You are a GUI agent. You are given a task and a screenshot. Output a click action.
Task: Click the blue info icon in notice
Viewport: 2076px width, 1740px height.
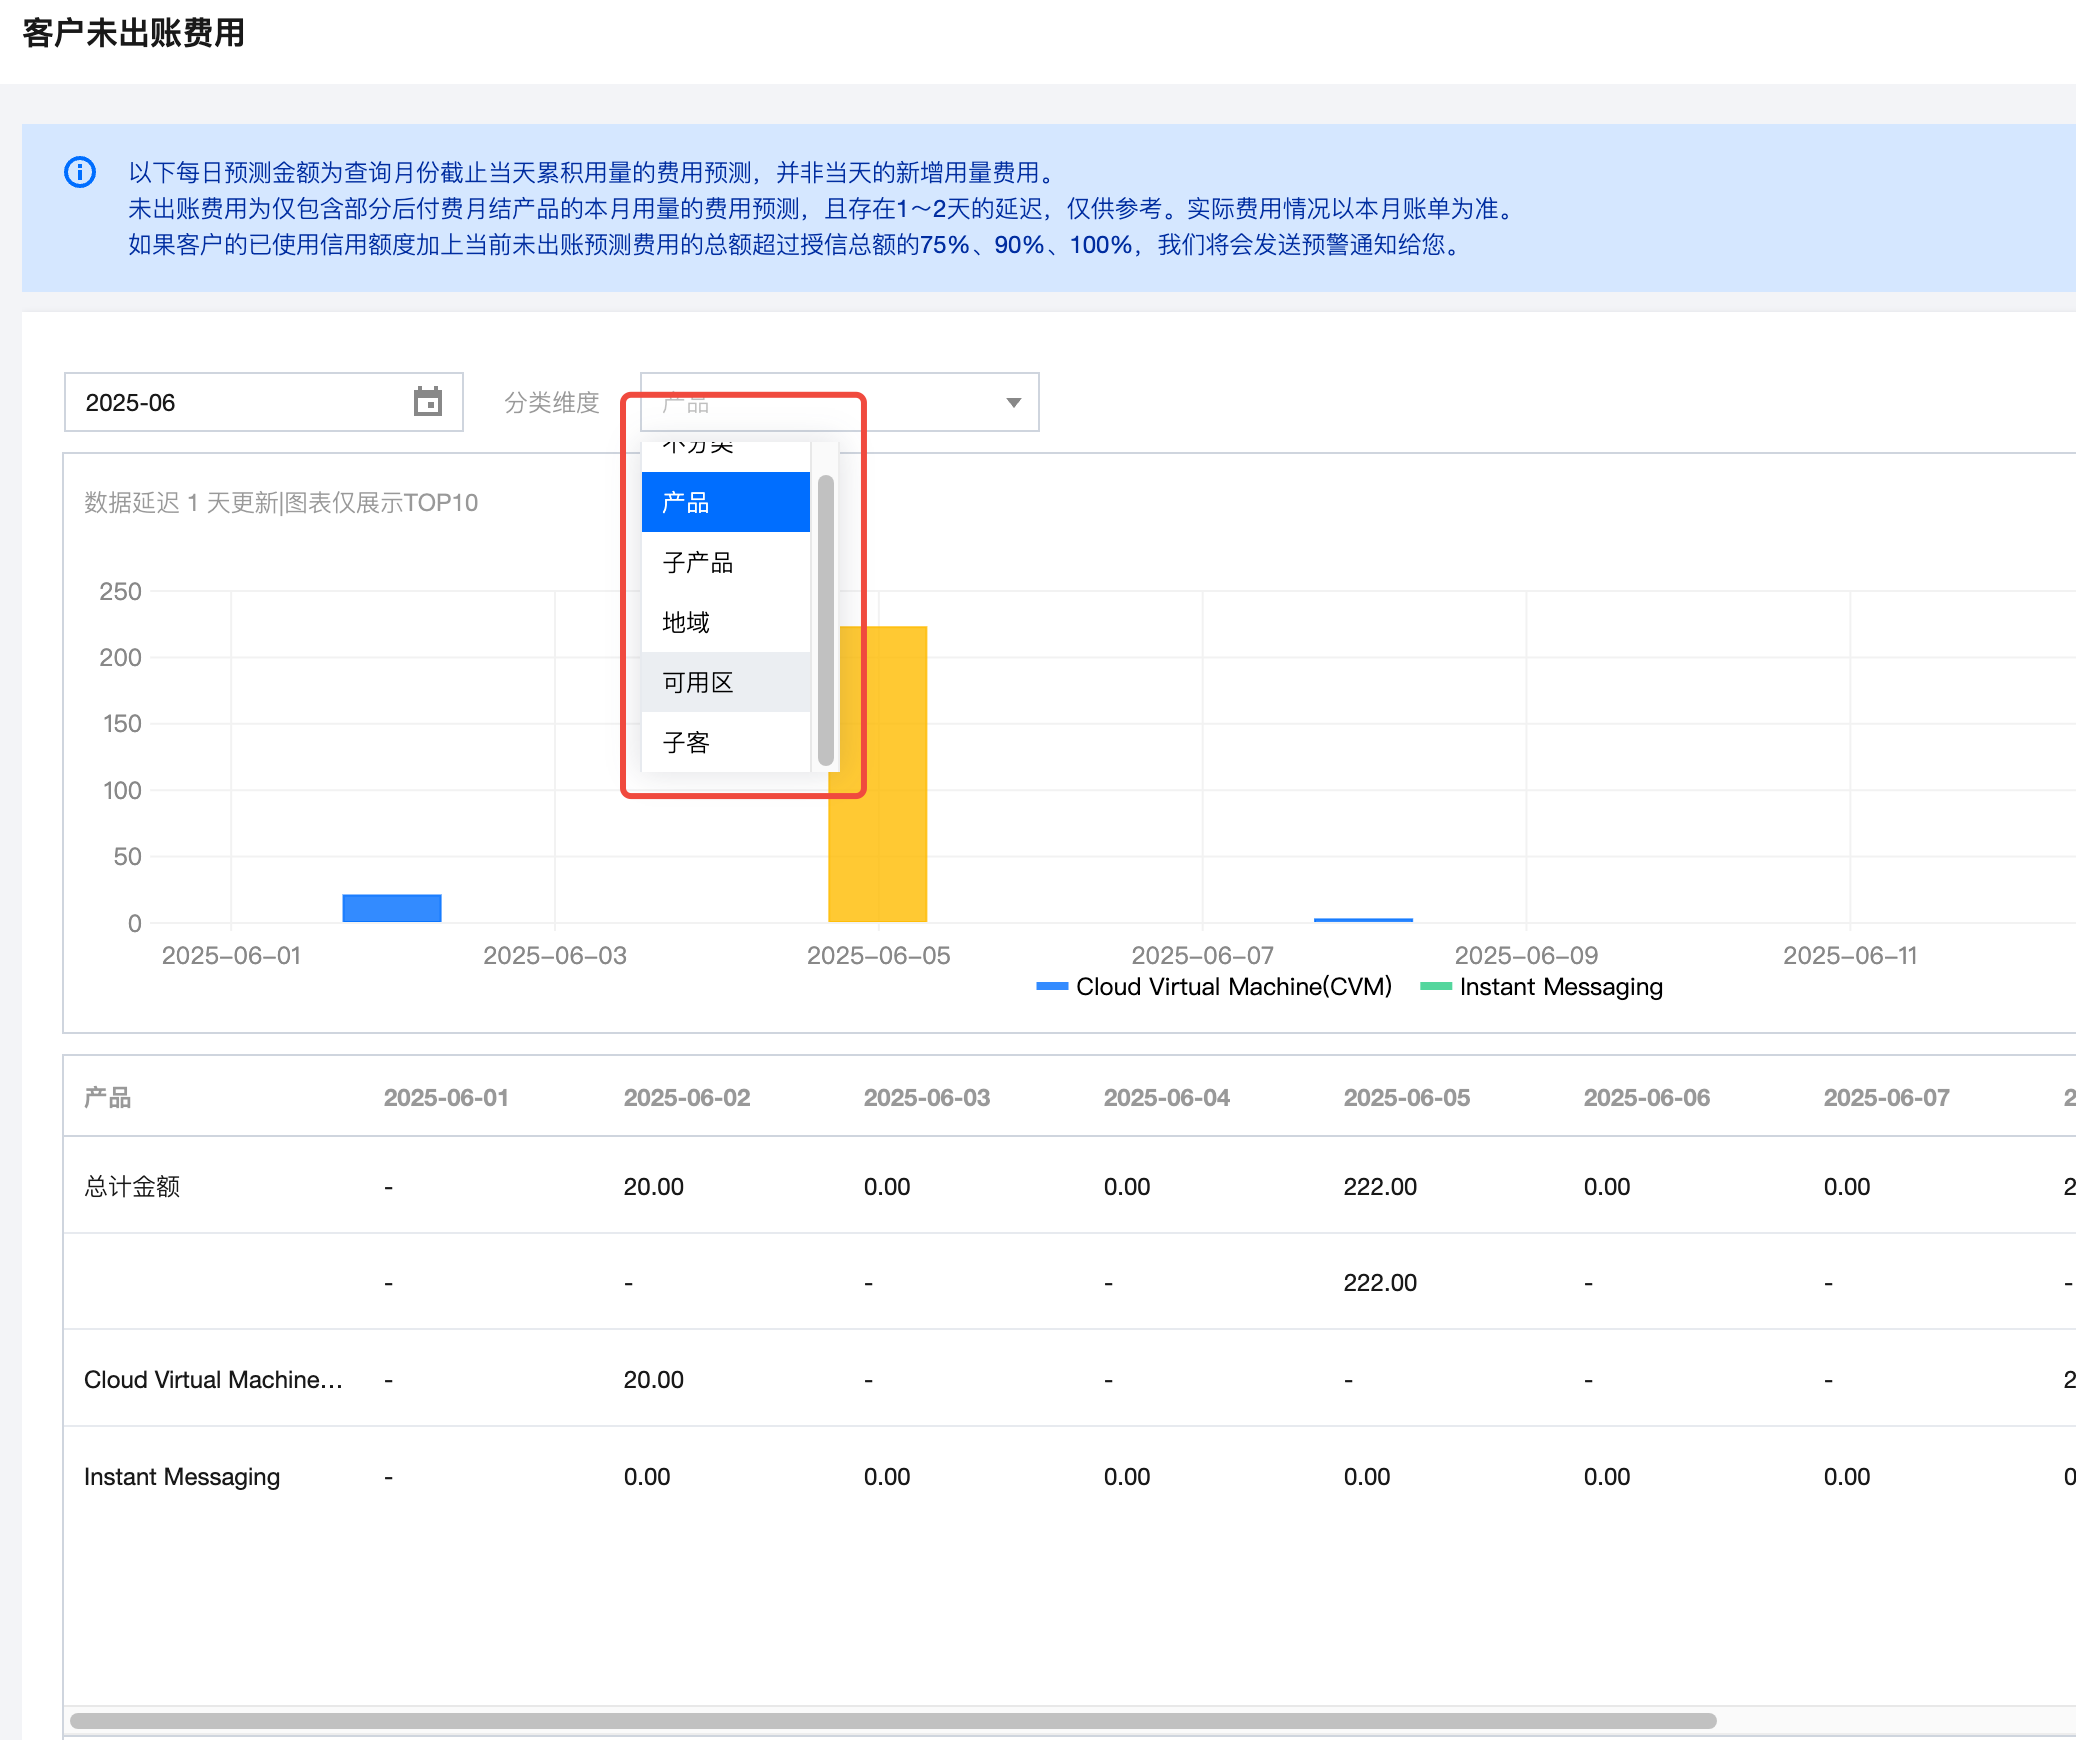[x=80, y=172]
